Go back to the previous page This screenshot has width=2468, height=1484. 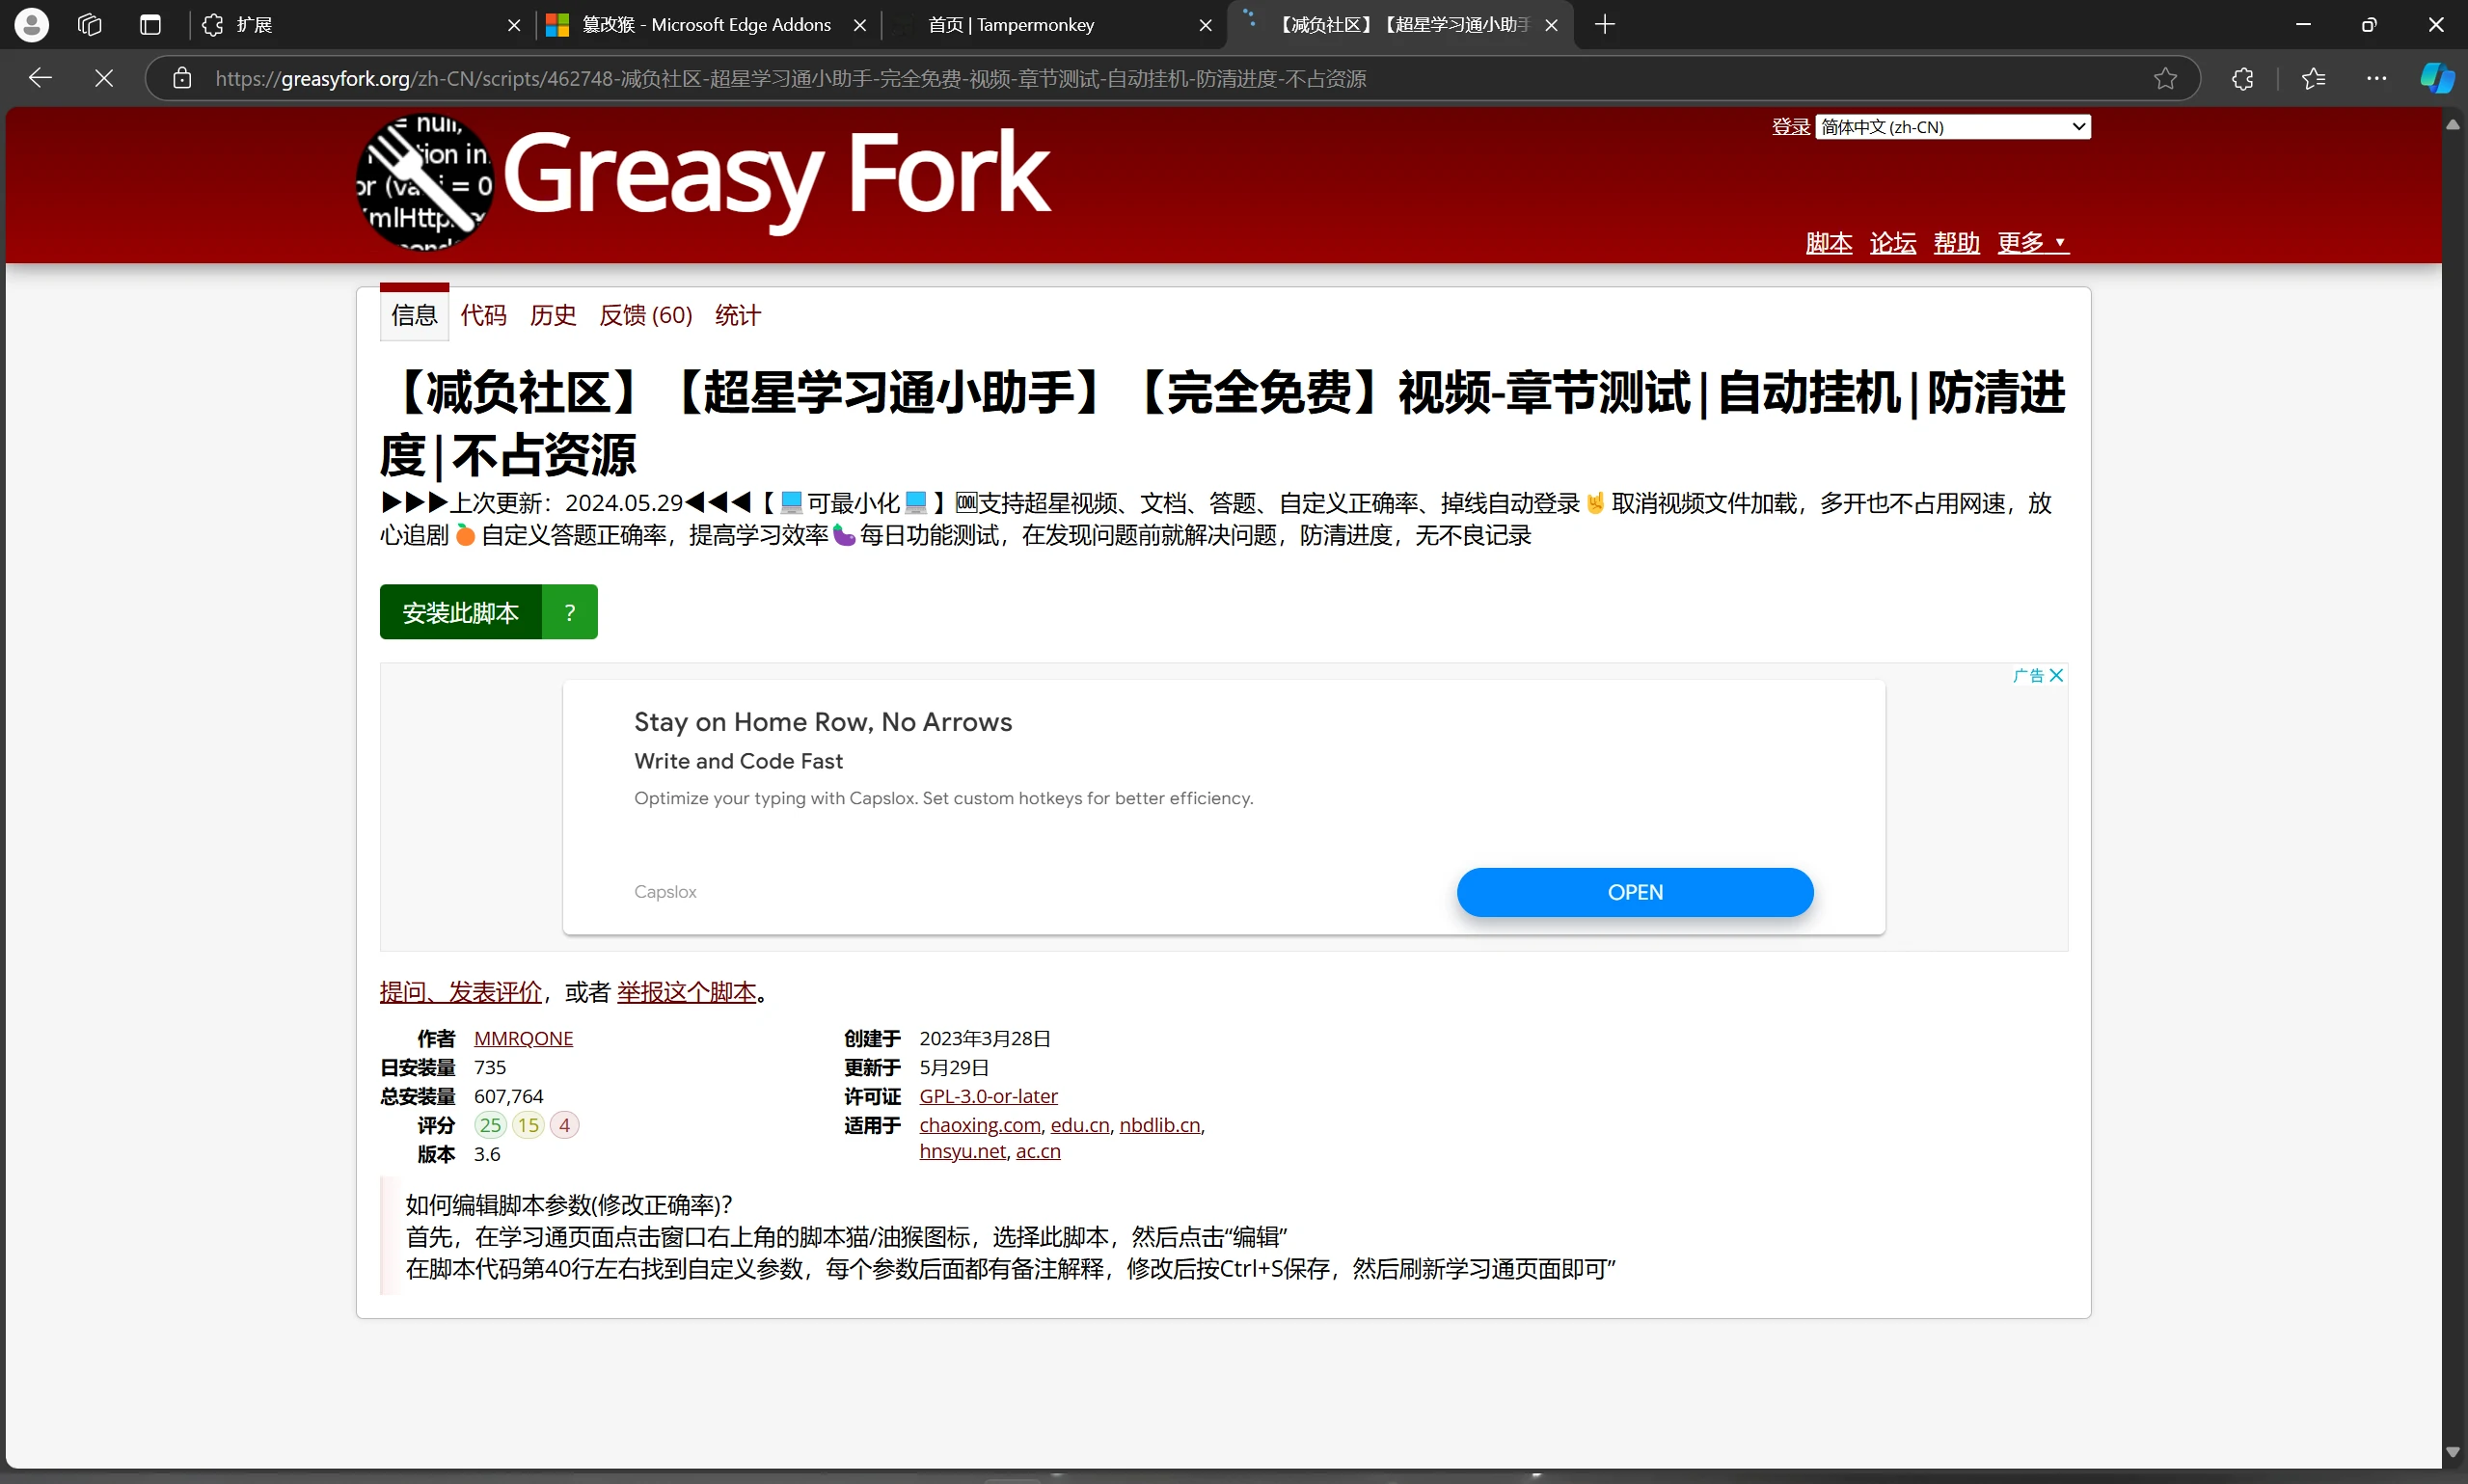click(40, 78)
